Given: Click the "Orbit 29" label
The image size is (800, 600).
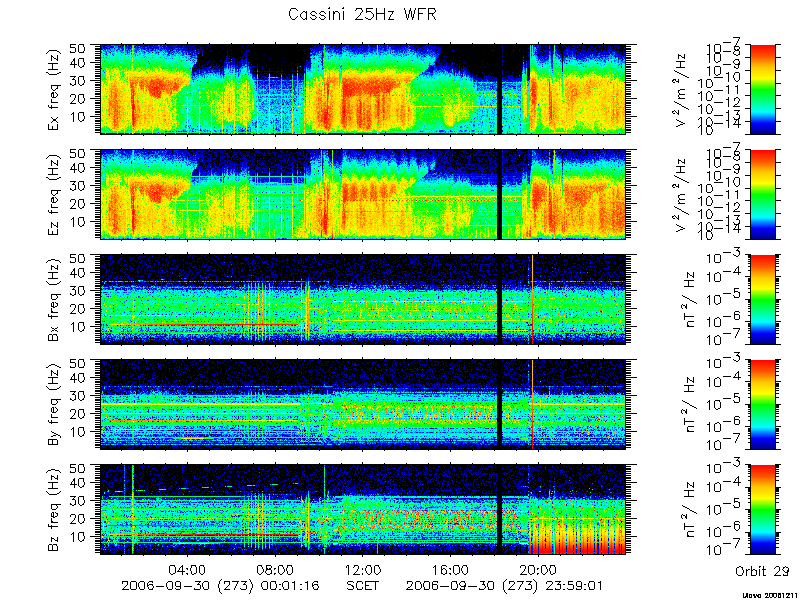Looking at the screenshot, I should (762, 571).
